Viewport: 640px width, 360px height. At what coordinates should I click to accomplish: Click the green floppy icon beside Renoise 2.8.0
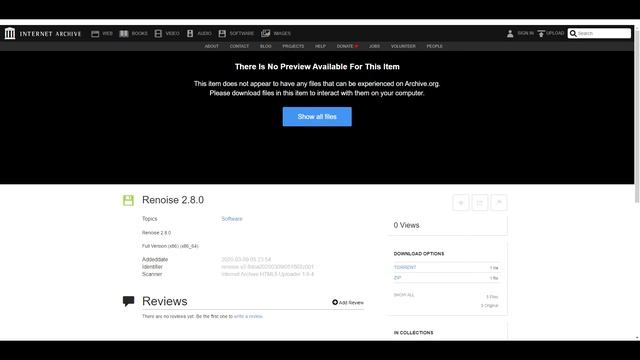coord(128,200)
